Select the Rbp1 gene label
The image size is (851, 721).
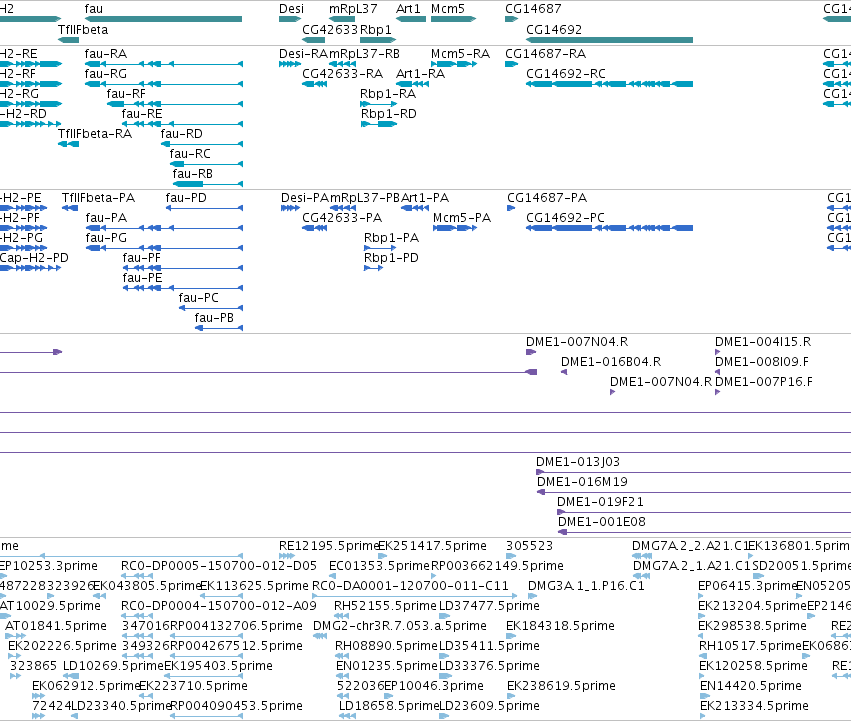[376, 29]
